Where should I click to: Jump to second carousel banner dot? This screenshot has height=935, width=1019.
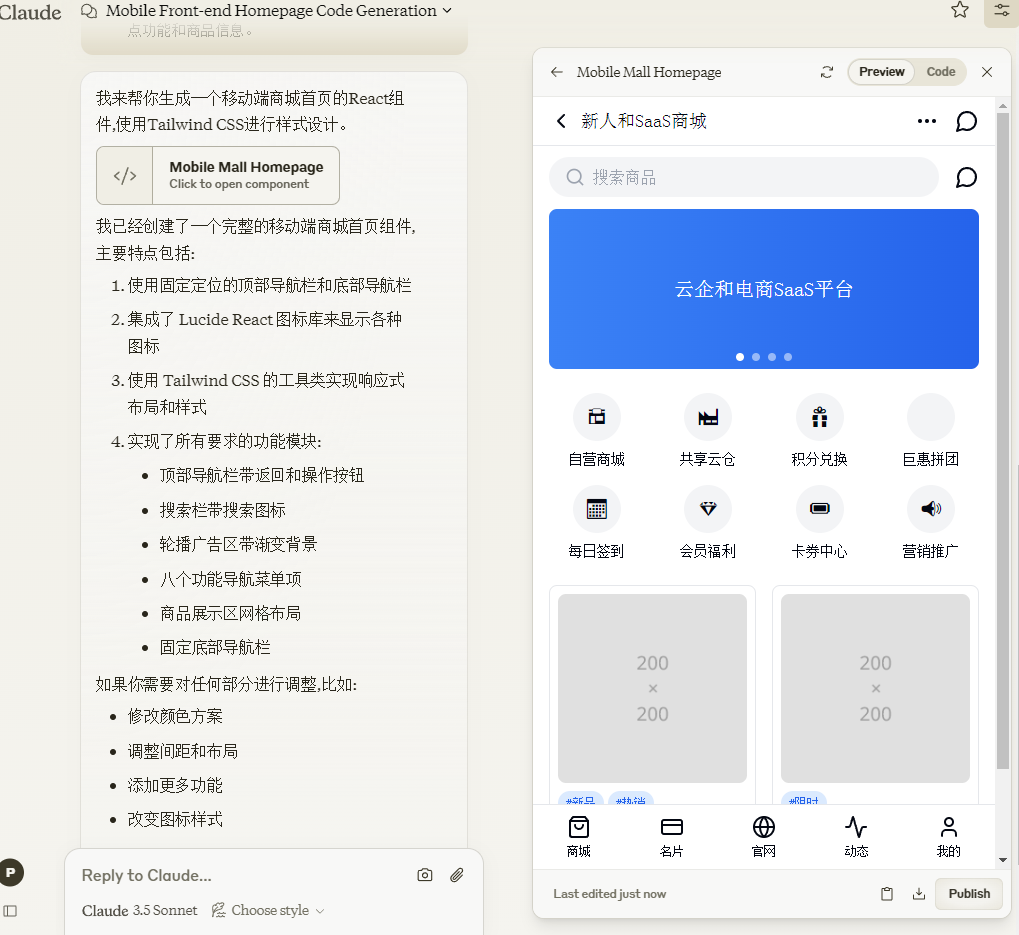click(x=756, y=357)
